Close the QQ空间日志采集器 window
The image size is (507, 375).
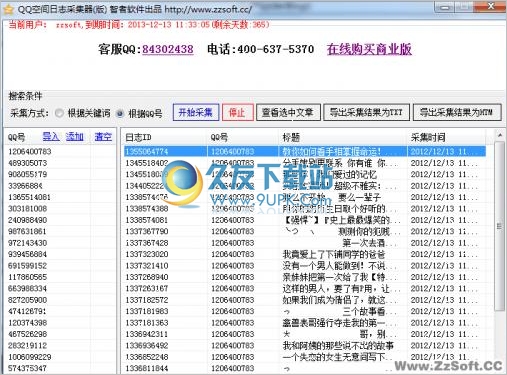(x=491, y=7)
